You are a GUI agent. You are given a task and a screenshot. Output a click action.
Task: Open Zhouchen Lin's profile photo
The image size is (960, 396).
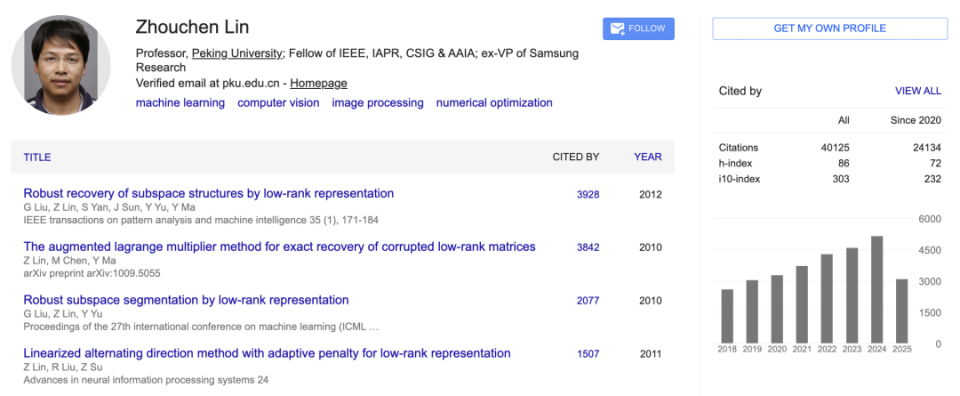[x=61, y=65]
